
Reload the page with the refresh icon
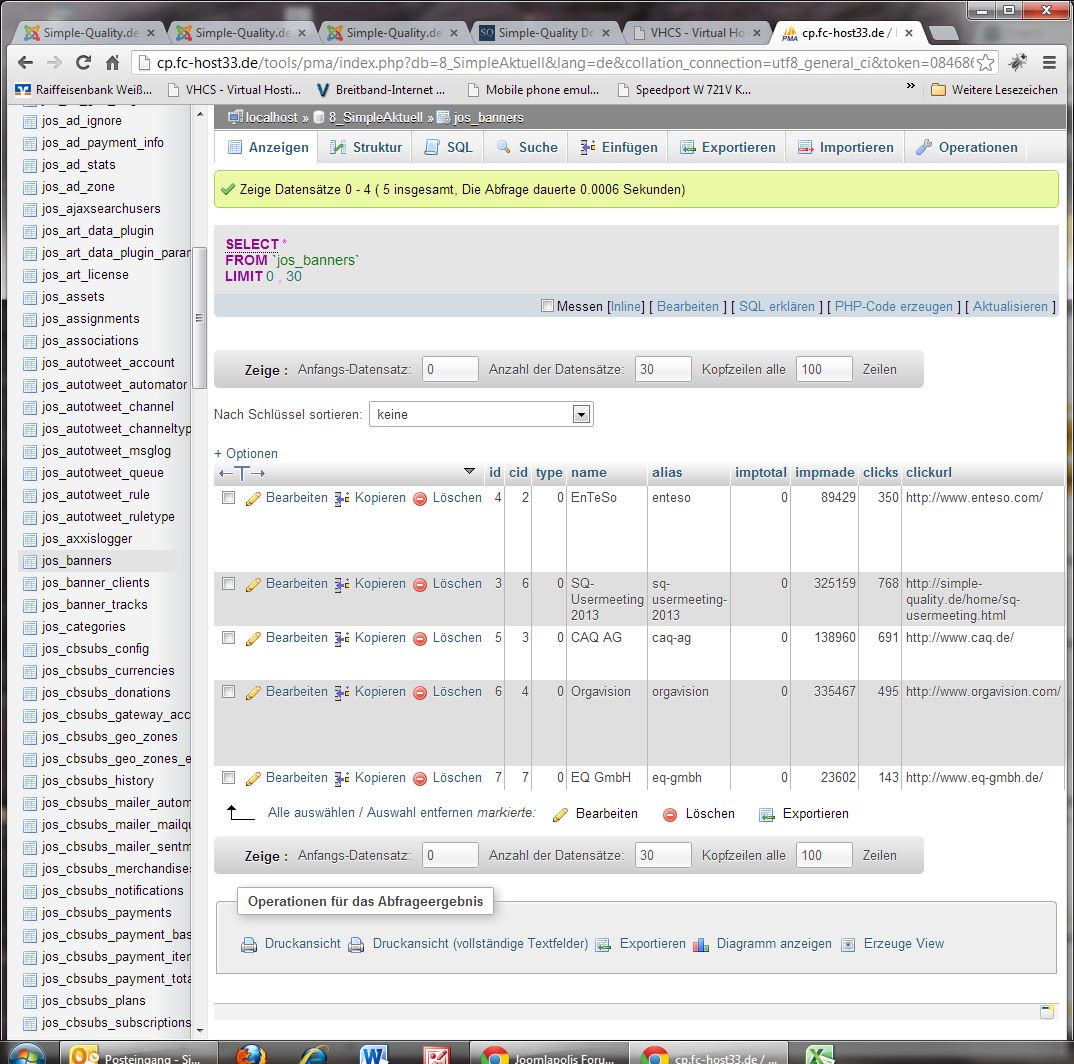(84, 62)
